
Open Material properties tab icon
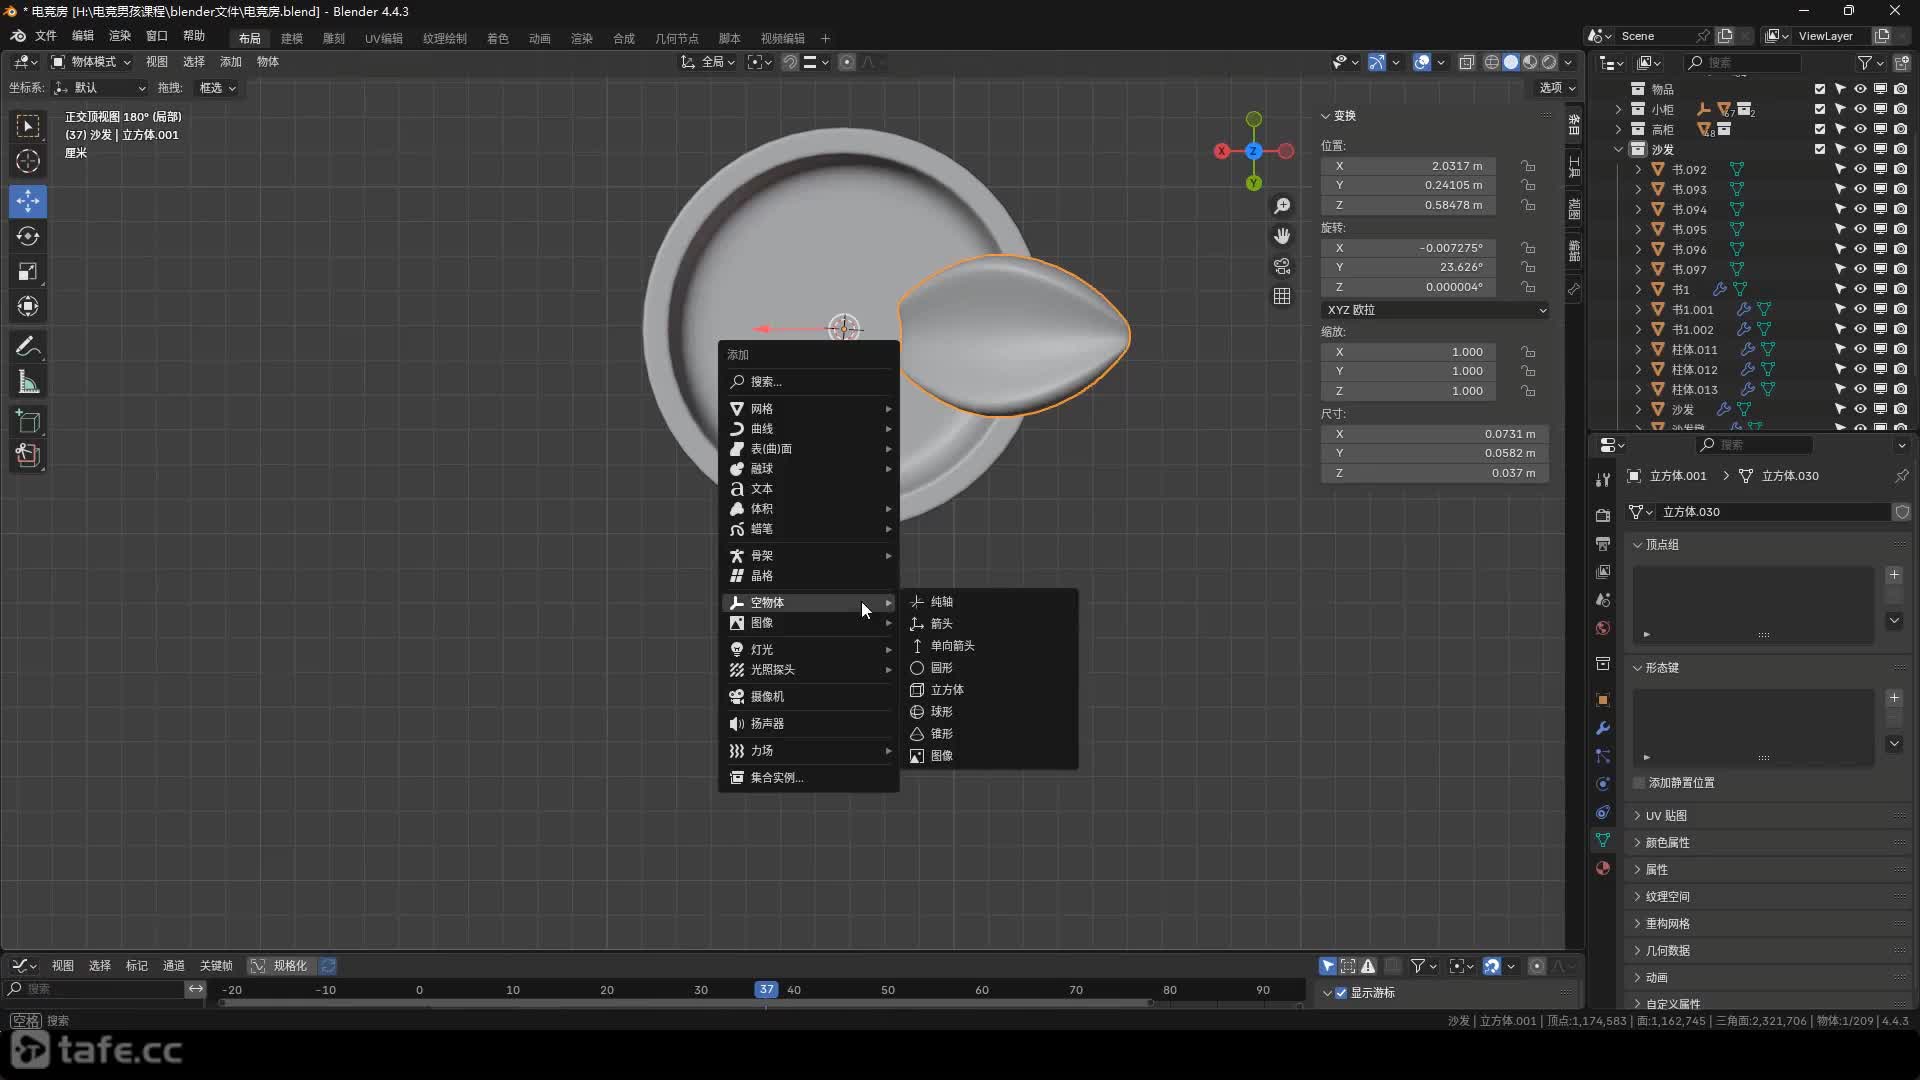tap(1603, 868)
